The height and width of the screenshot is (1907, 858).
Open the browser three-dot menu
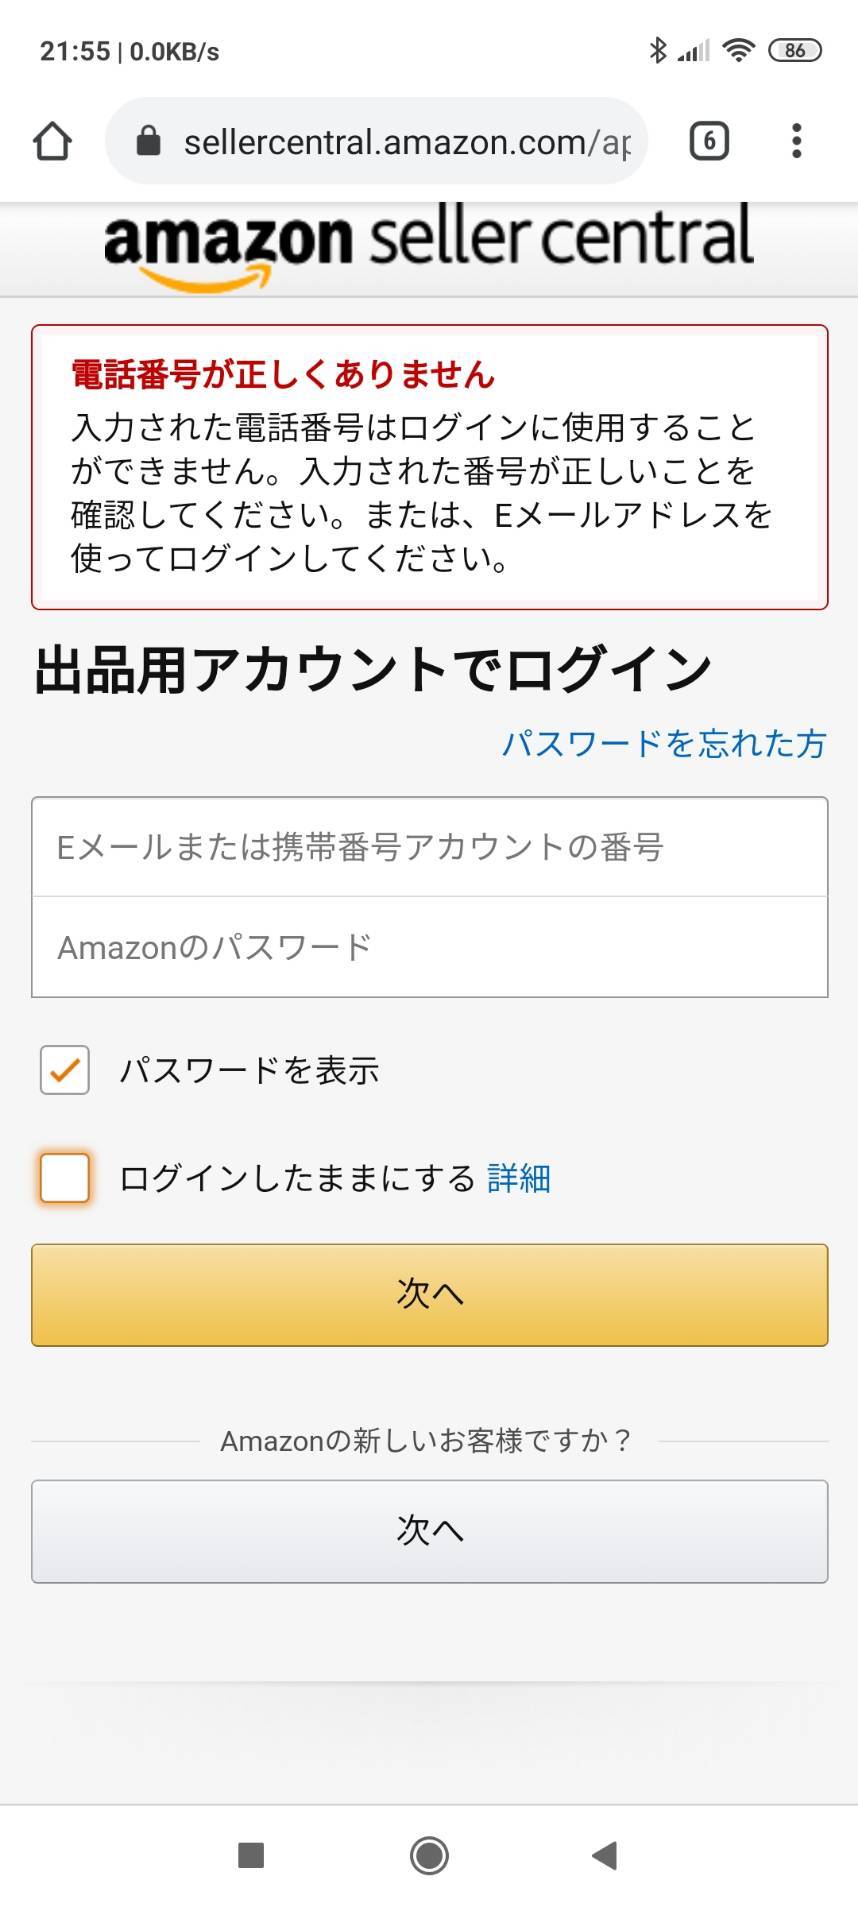click(x=796, y=141)
